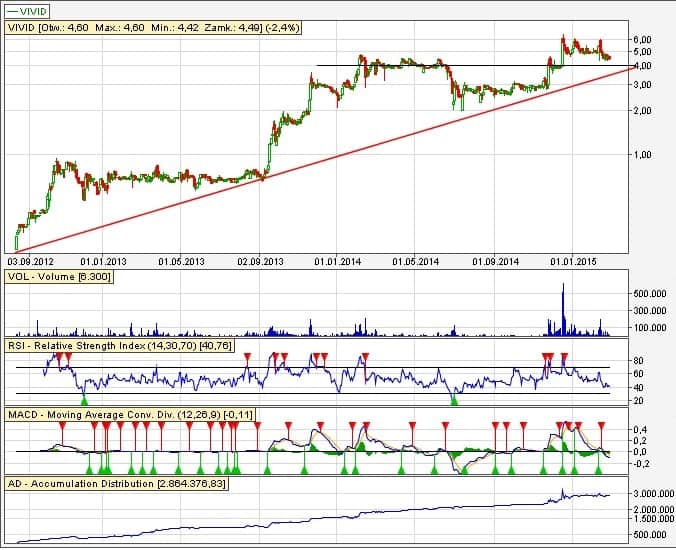Click the leftmost green buy marker in RSI panel

[84, 400]
